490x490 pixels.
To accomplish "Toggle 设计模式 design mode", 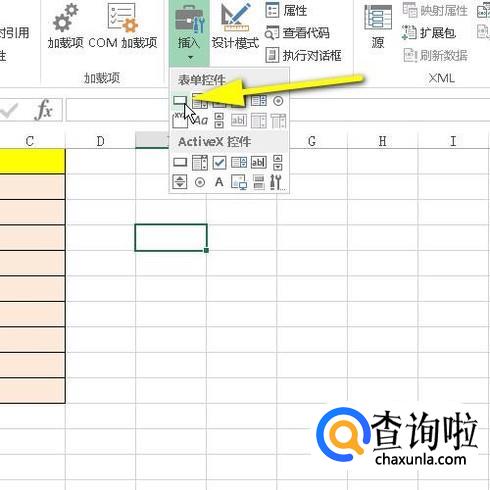I will [x=235, y=26].
